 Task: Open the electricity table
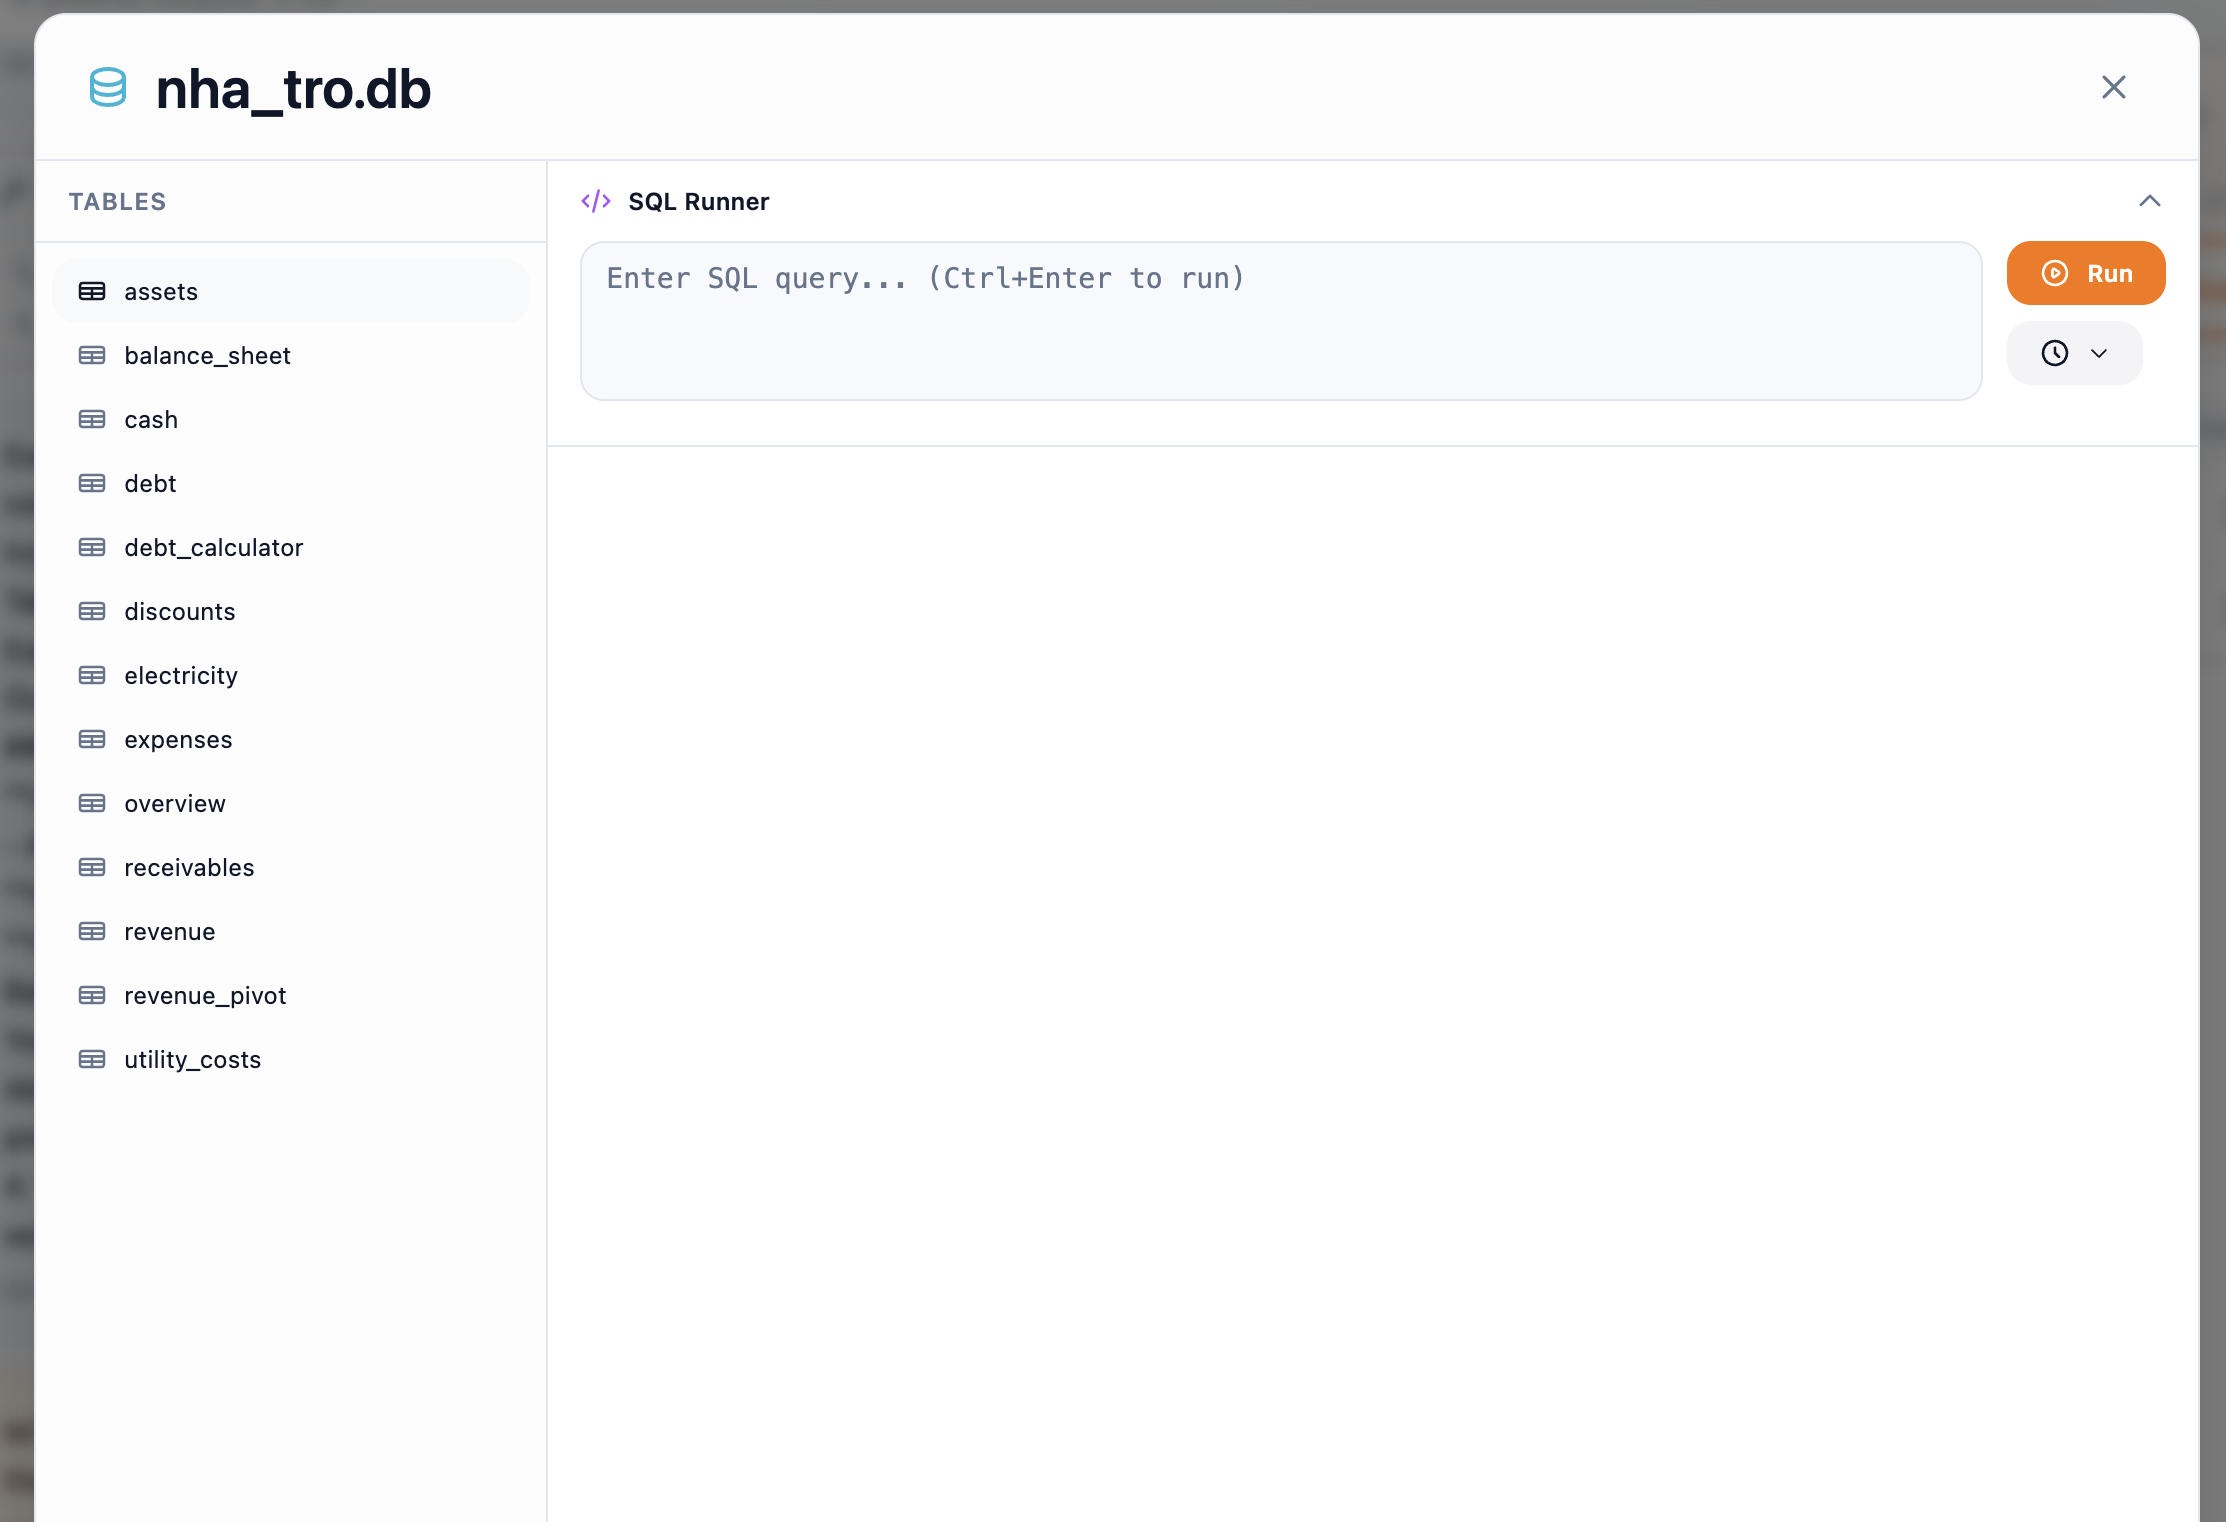tap(181, 675)
